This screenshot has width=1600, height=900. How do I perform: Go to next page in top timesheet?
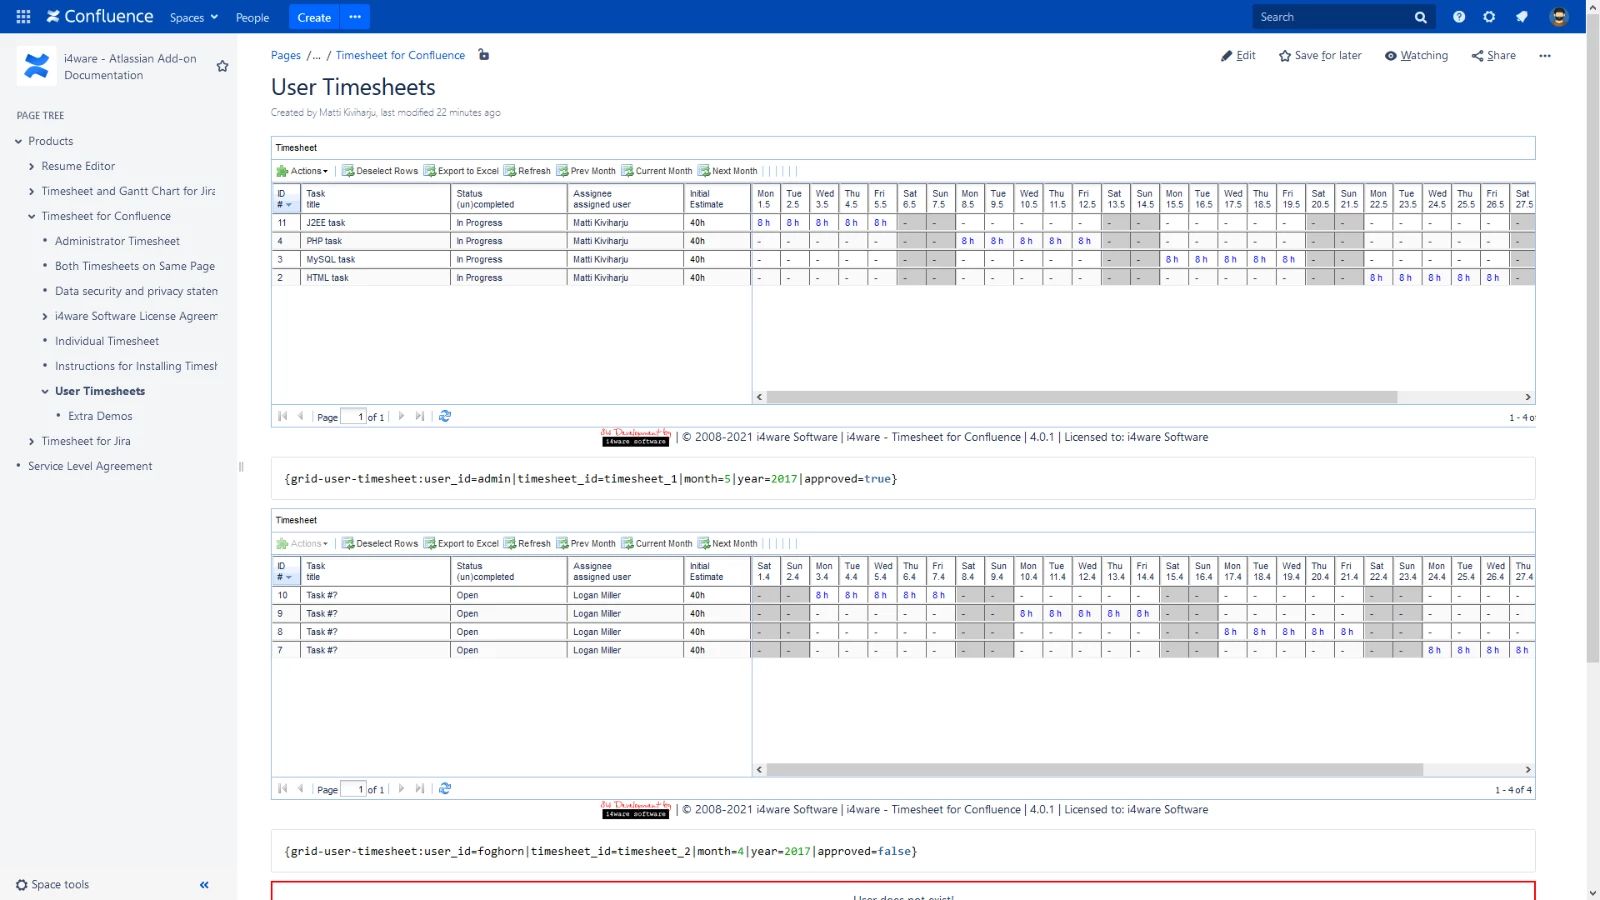pyautogui.click(x=402, y=416)
